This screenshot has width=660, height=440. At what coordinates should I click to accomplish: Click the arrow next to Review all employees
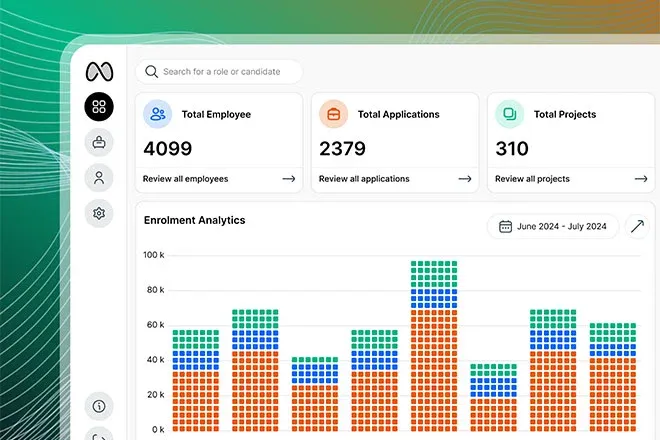[289, 179]
